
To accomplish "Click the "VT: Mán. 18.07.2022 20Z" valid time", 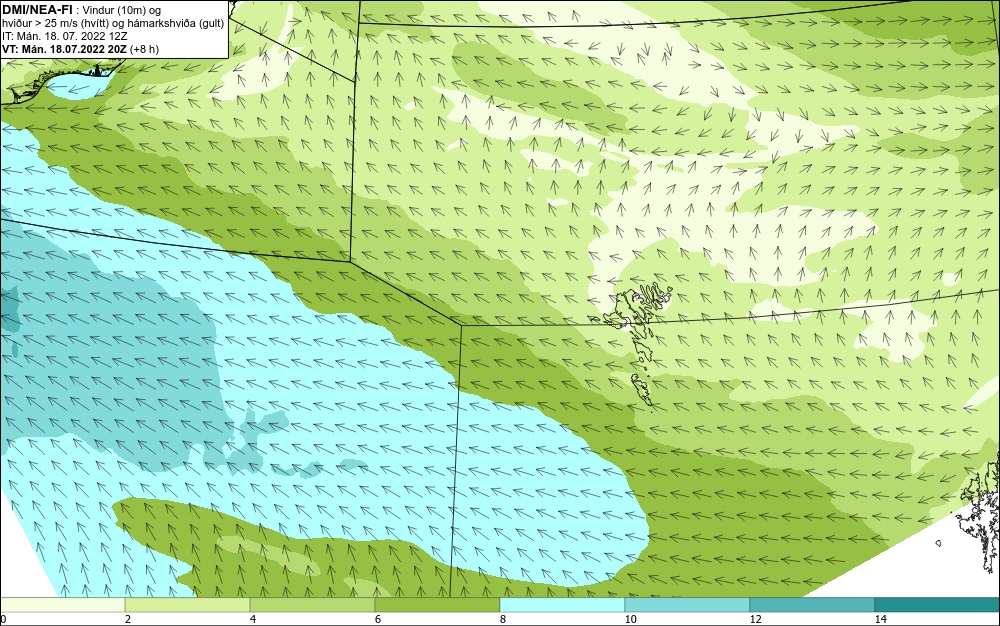I will click(64, 49).
